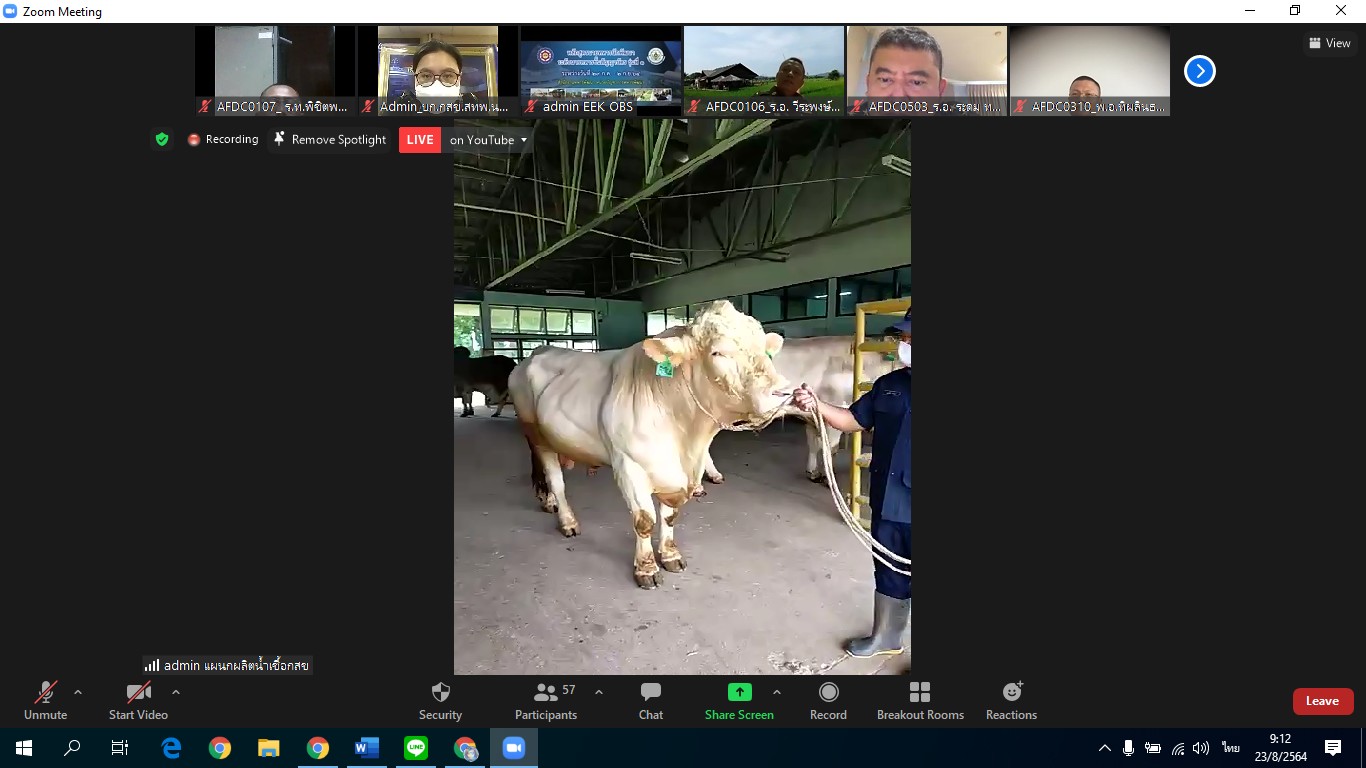The width and height of the screenshot is (1366, 768).
Task: Click the green encryption shield icon
Action: point(162,139)
